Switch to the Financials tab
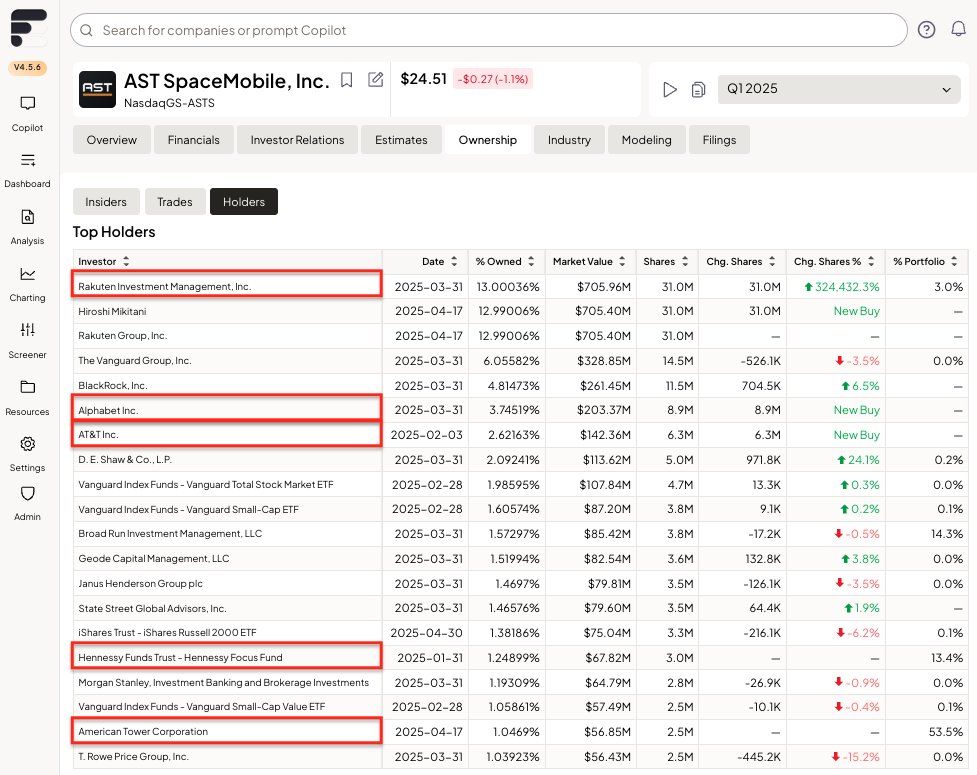This screenshot has width=977, height=775. pyautogui.click(x=194, y=140)
